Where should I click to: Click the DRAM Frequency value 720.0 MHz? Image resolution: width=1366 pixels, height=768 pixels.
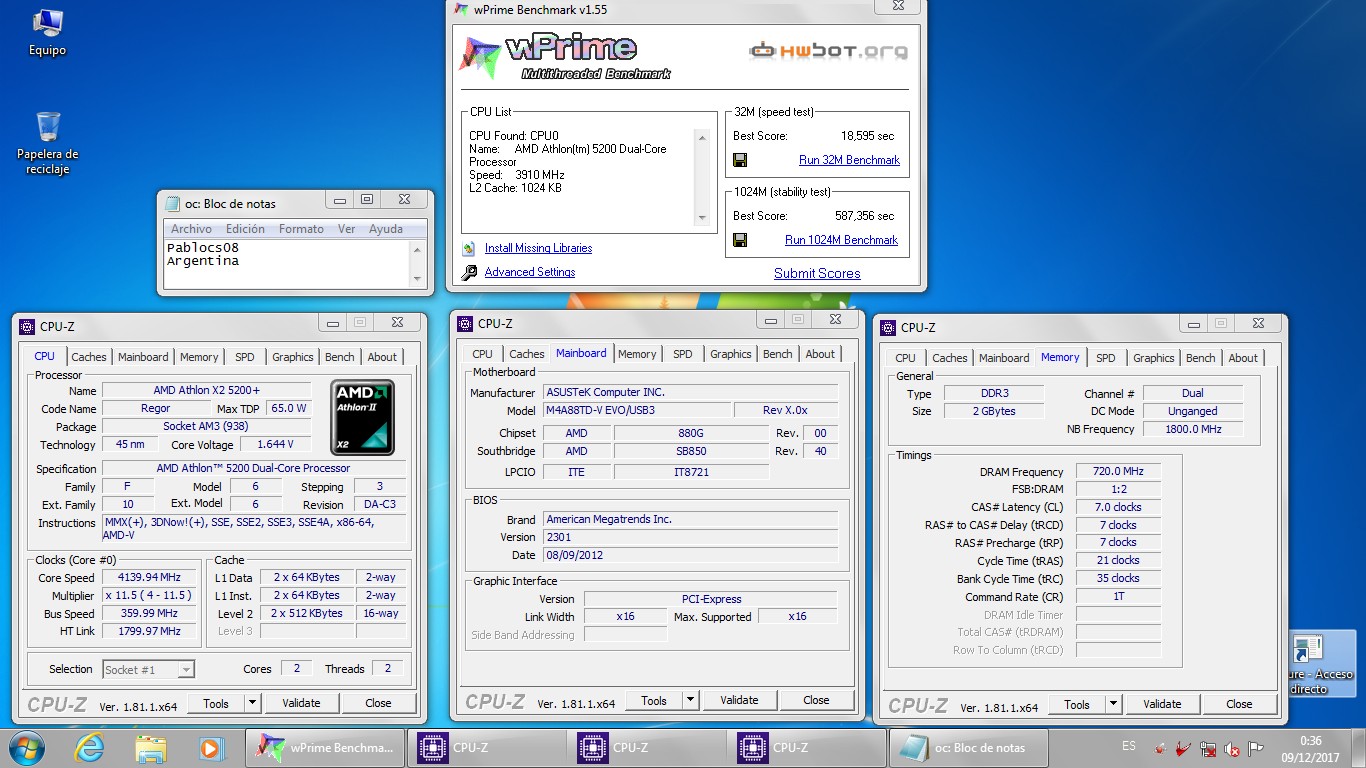(1118, 471)
